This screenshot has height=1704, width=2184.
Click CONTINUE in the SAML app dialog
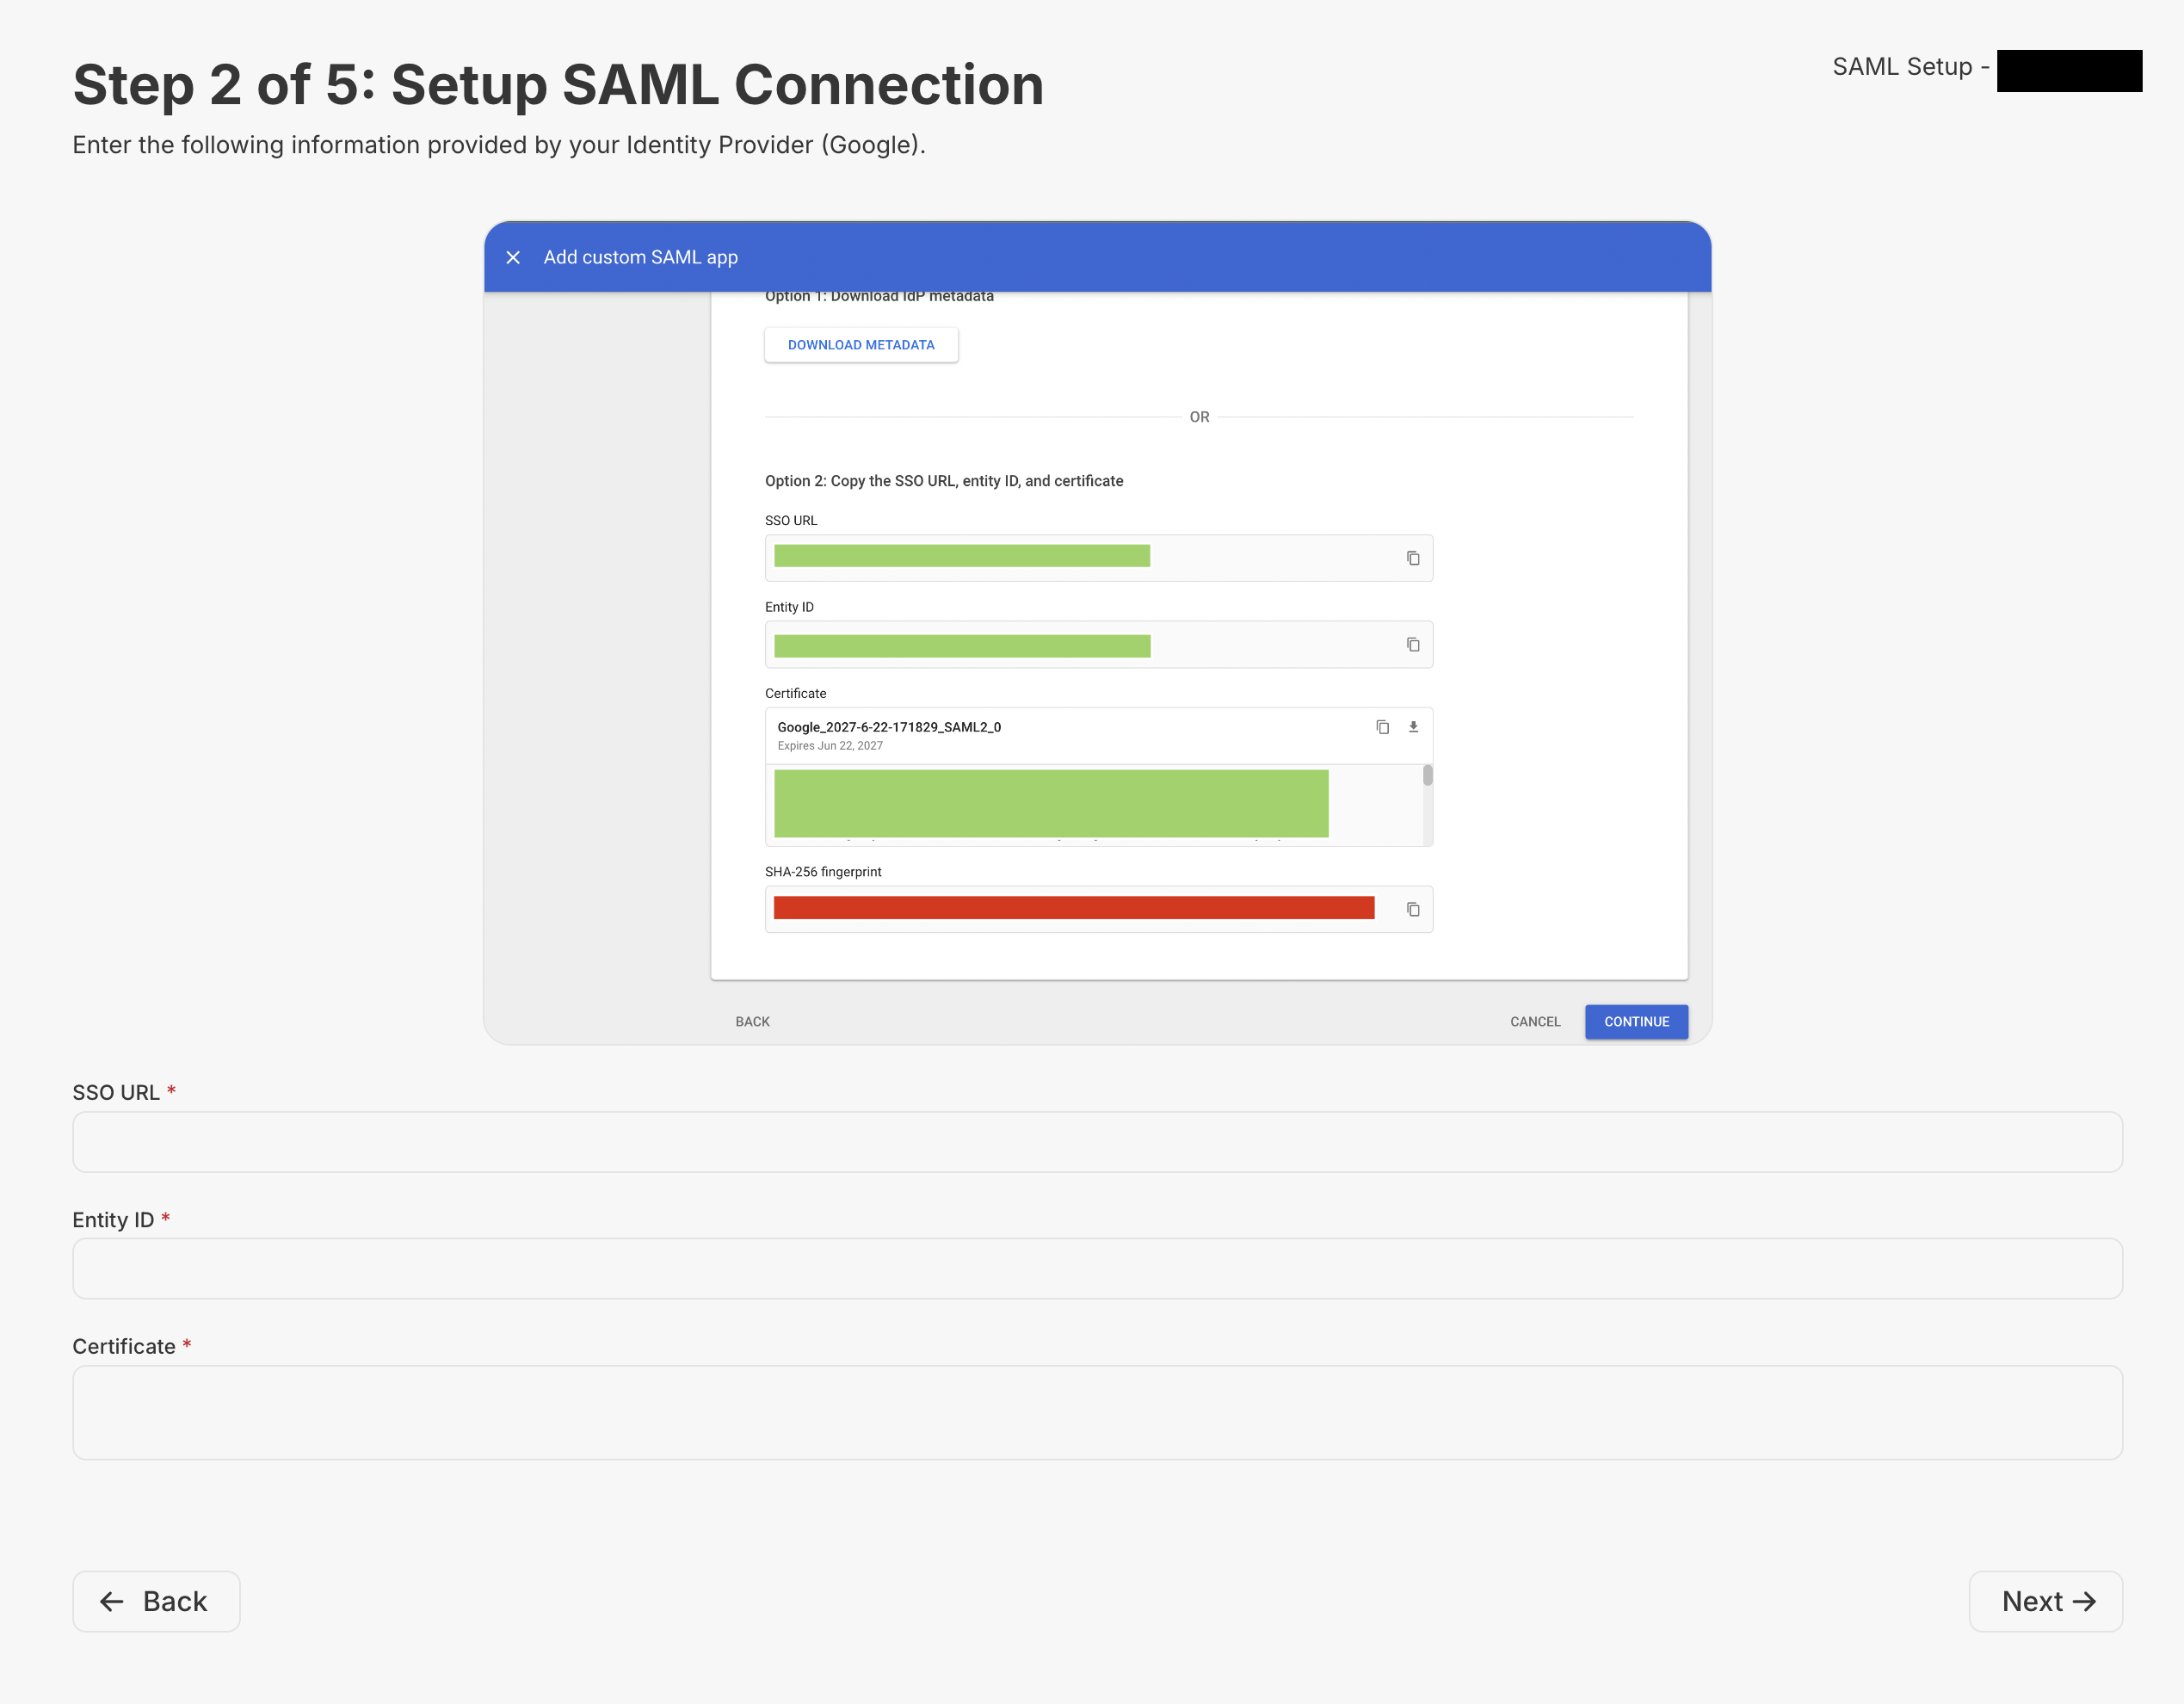click(x=1636, y=1021)
